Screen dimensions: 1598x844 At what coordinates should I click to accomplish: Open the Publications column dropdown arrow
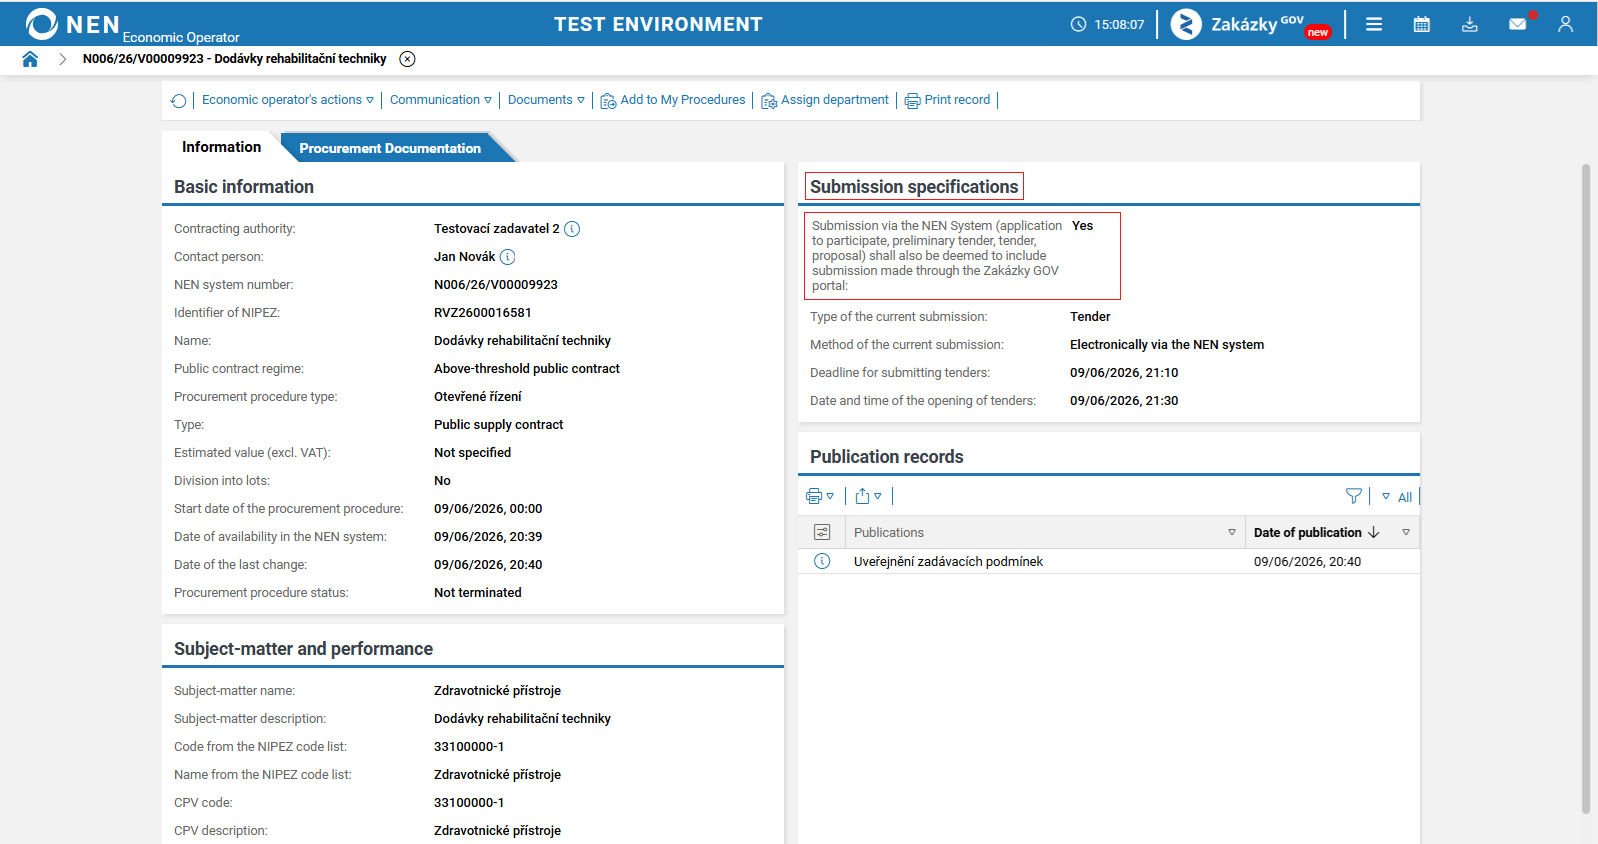(1232, 532)
